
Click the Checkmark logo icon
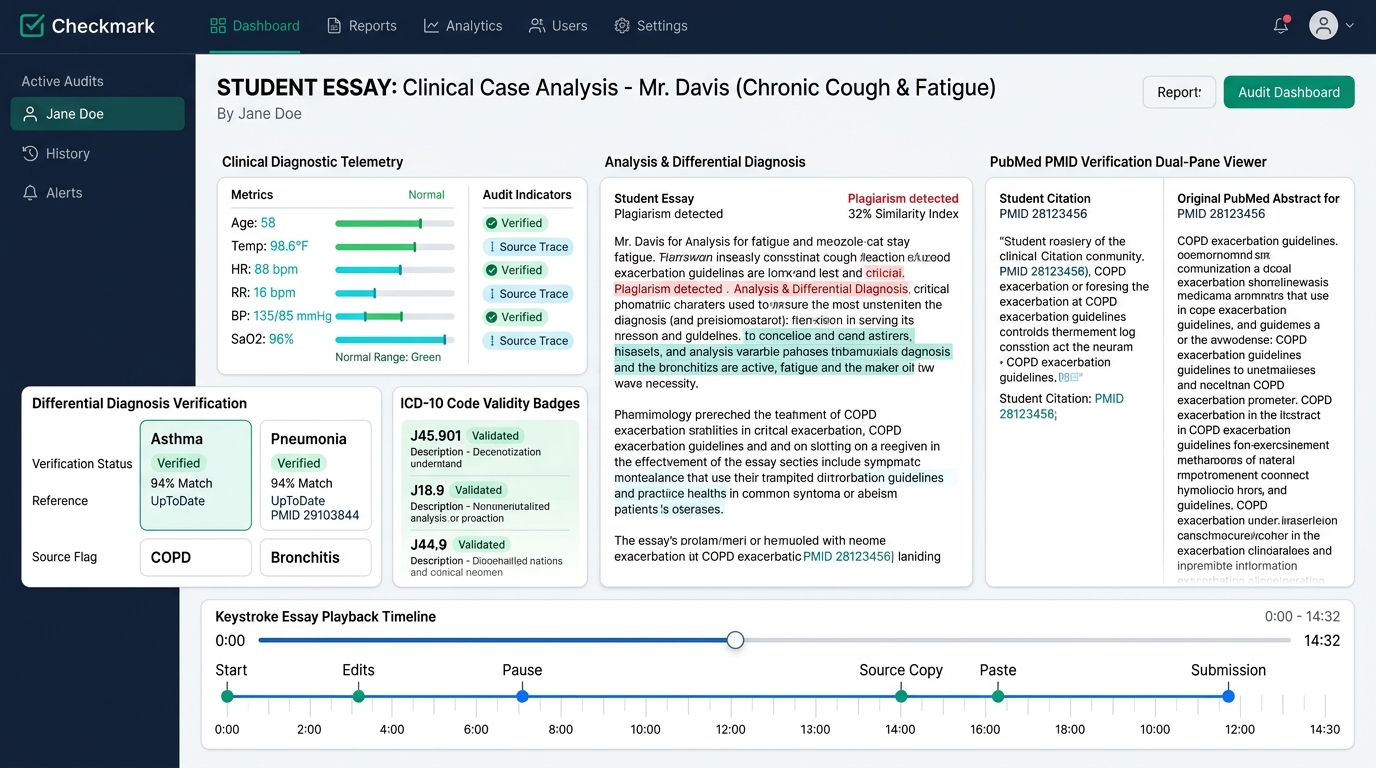32,26
